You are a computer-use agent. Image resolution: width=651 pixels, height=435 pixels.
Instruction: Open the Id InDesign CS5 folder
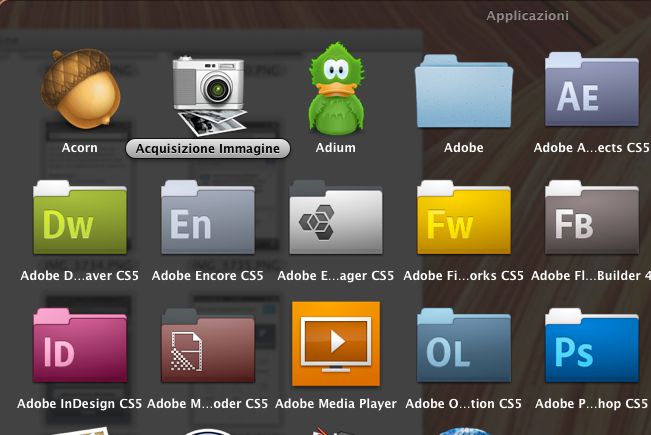pos(80,345)
